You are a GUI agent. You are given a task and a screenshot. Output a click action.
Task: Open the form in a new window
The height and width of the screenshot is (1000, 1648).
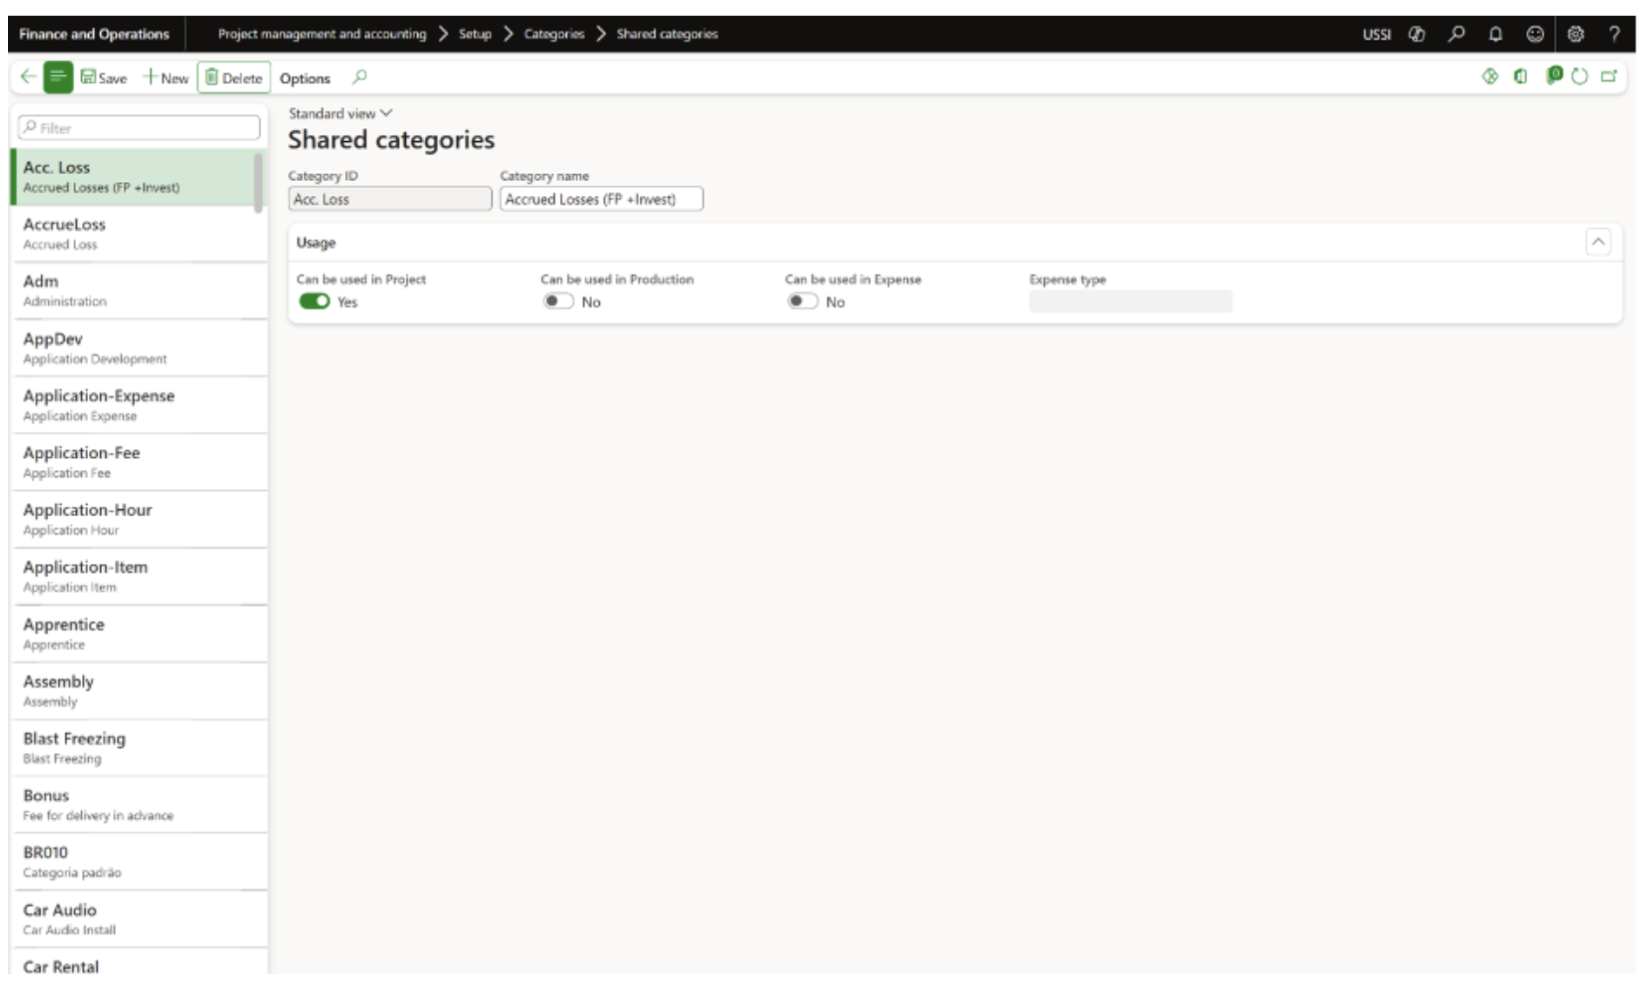tap(1609, 77)
